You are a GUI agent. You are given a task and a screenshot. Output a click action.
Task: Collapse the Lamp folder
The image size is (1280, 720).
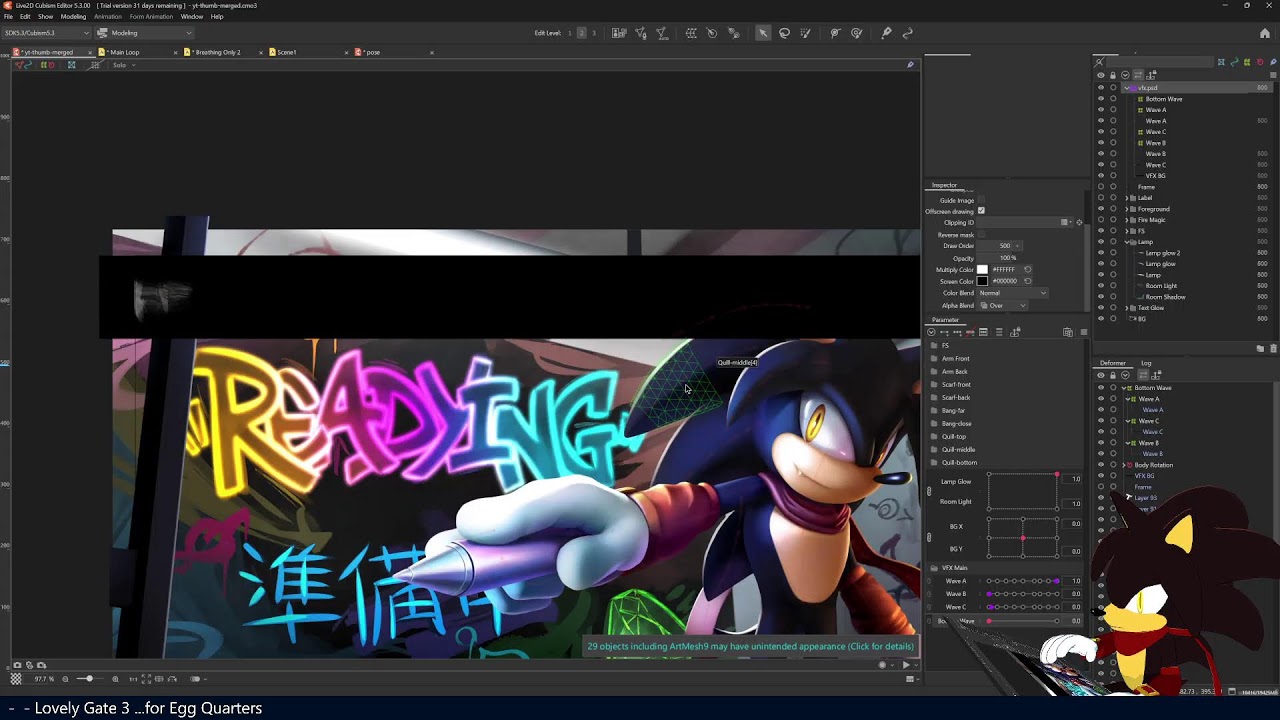[x=1128, y=242]
